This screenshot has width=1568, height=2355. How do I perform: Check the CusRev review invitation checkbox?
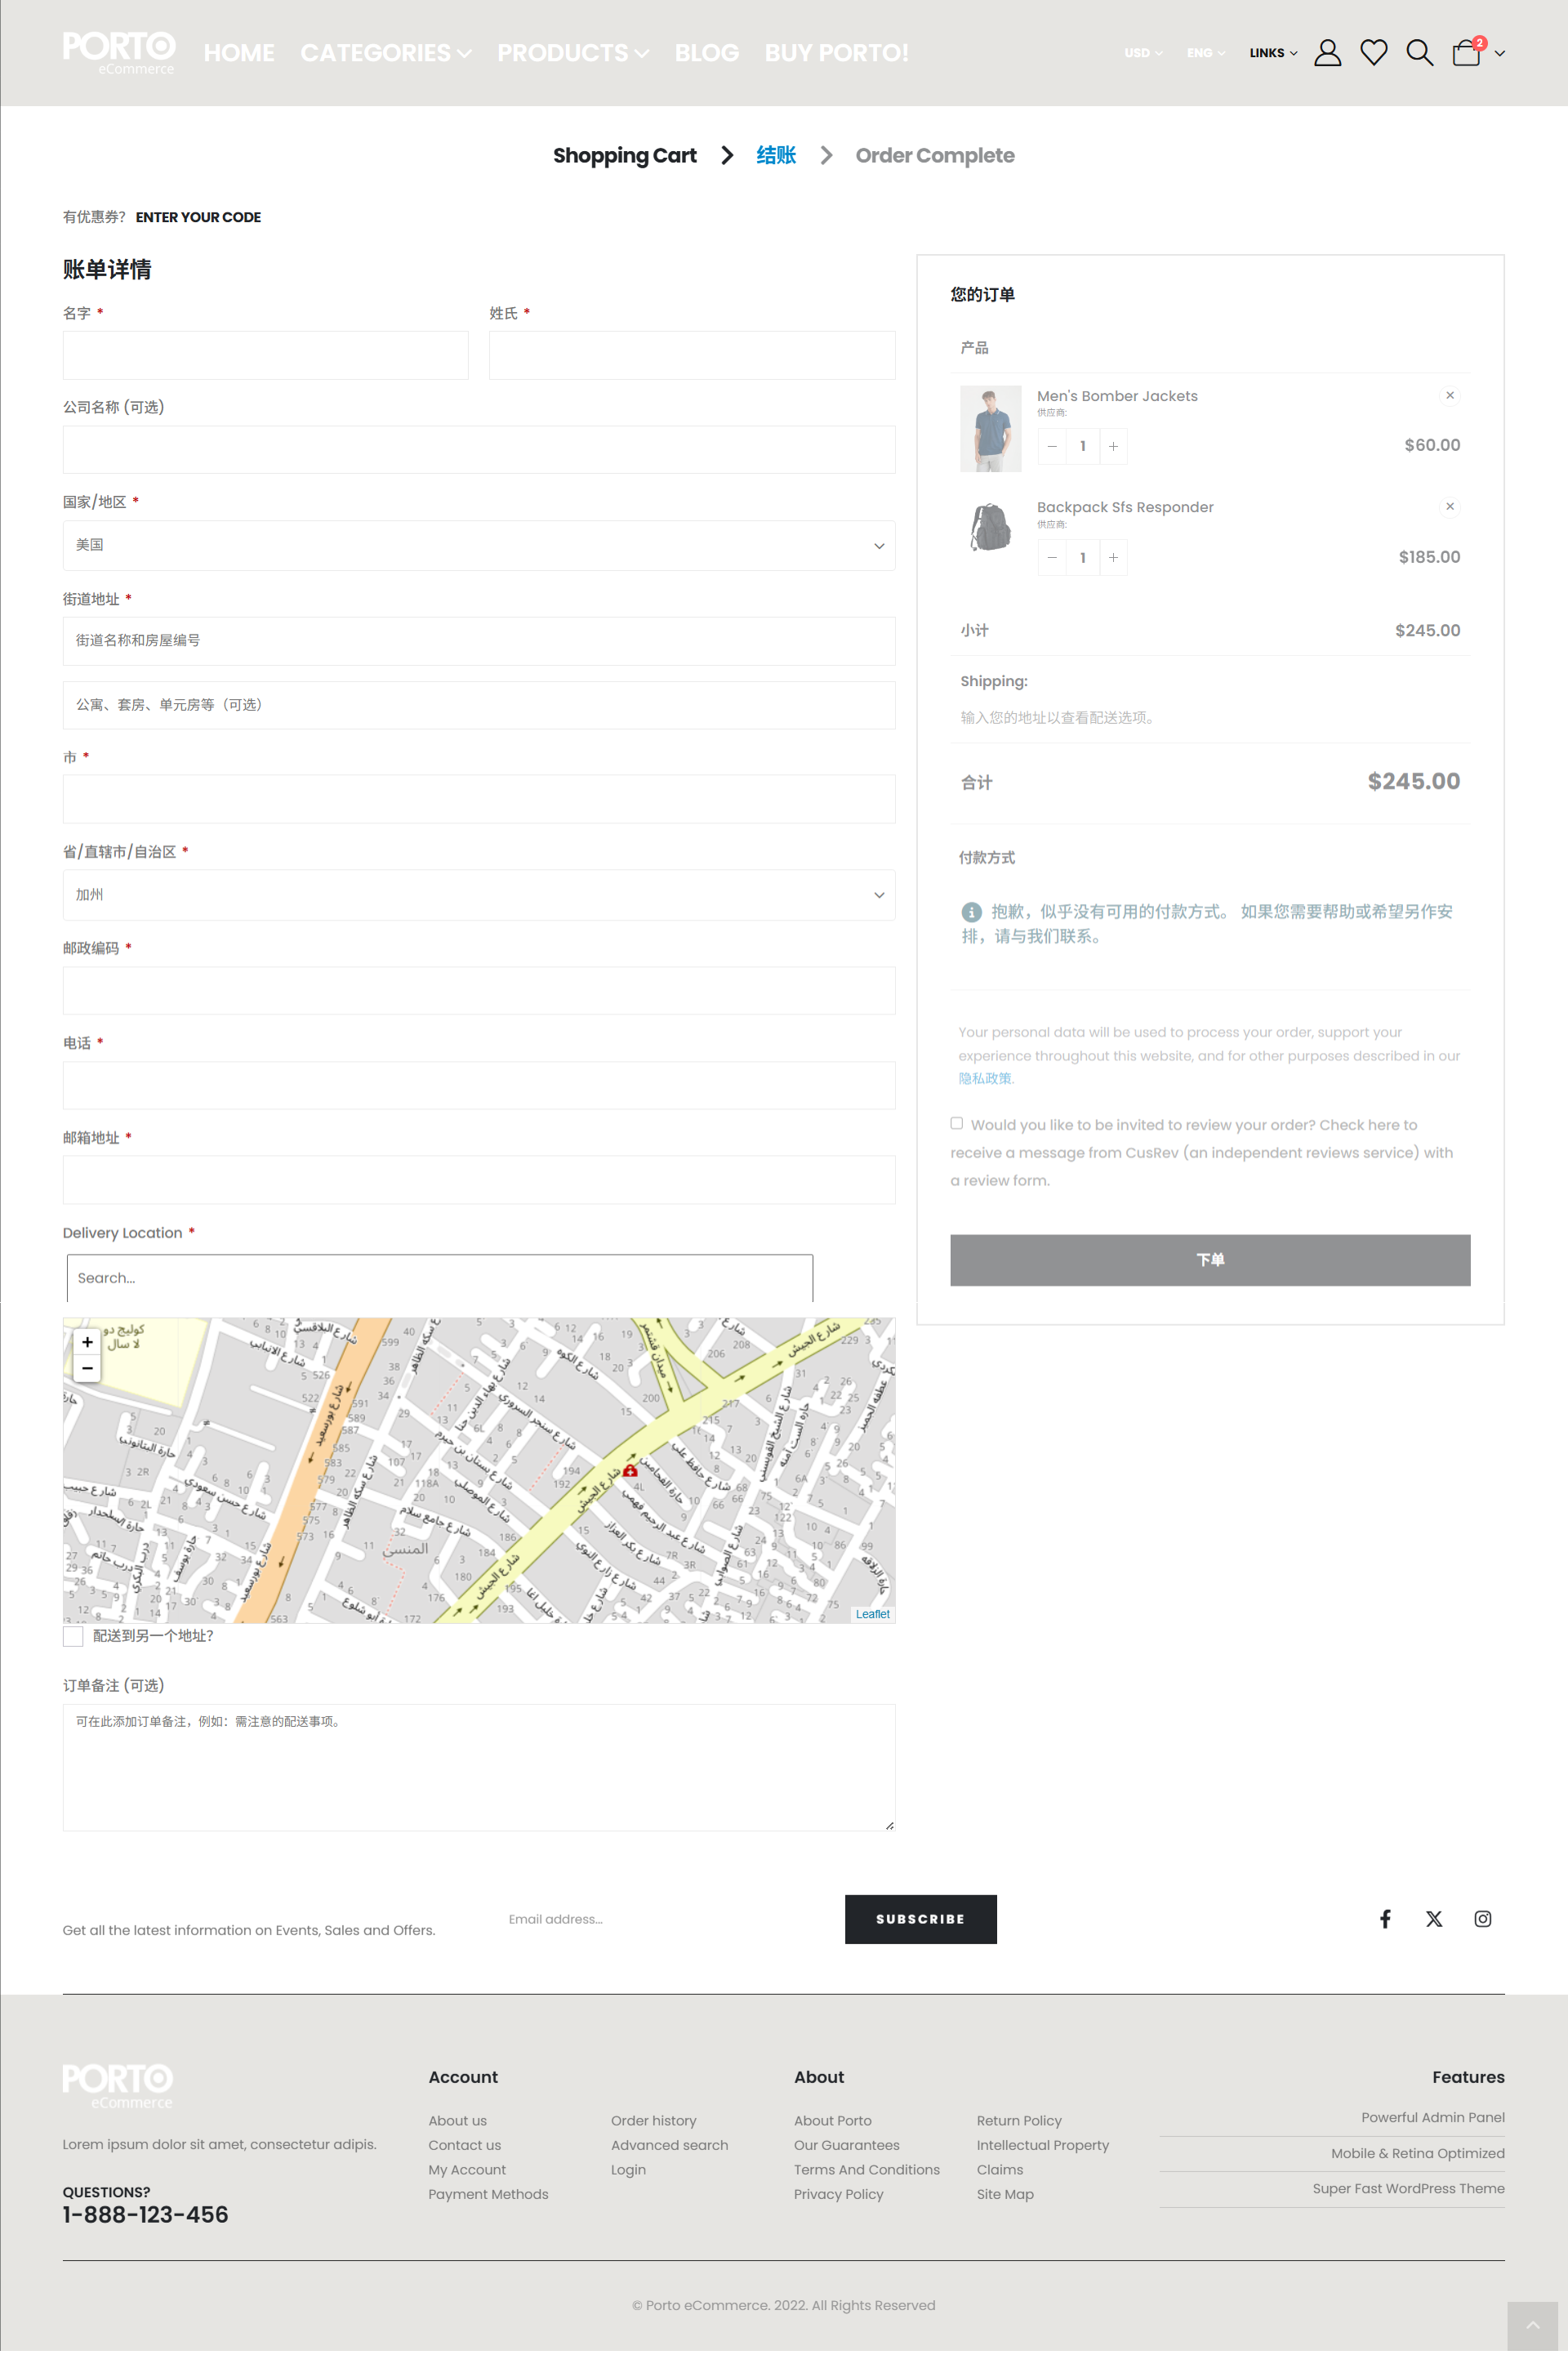point(957,1123)
